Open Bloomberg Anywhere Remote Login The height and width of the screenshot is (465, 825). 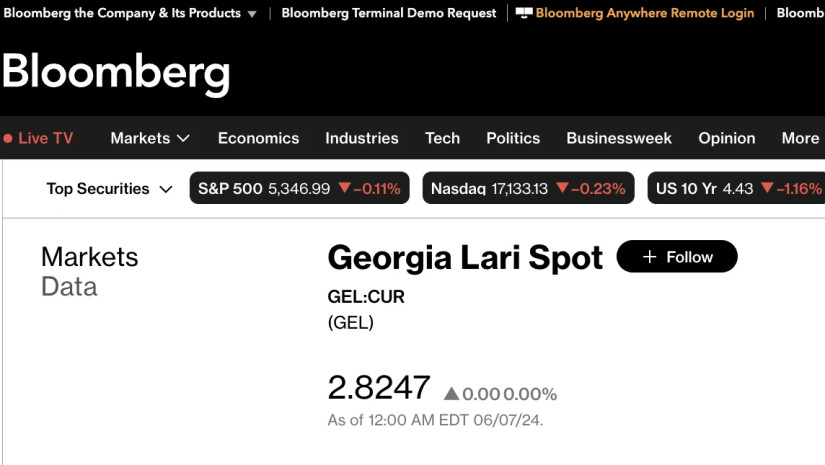(x=645, y=13)
